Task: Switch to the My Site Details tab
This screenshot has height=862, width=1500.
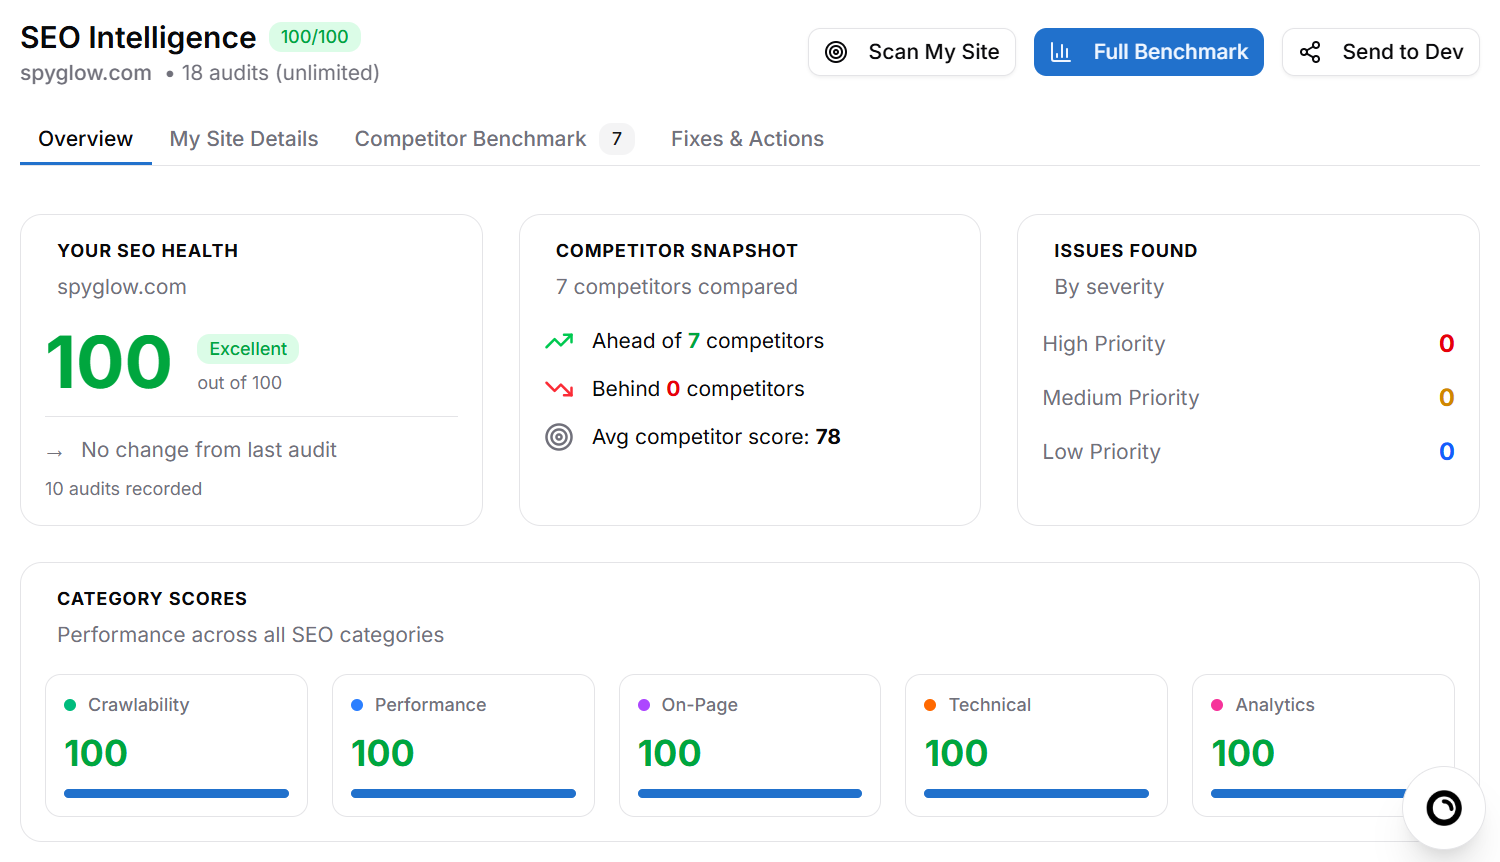Action: tap(243, 139)
